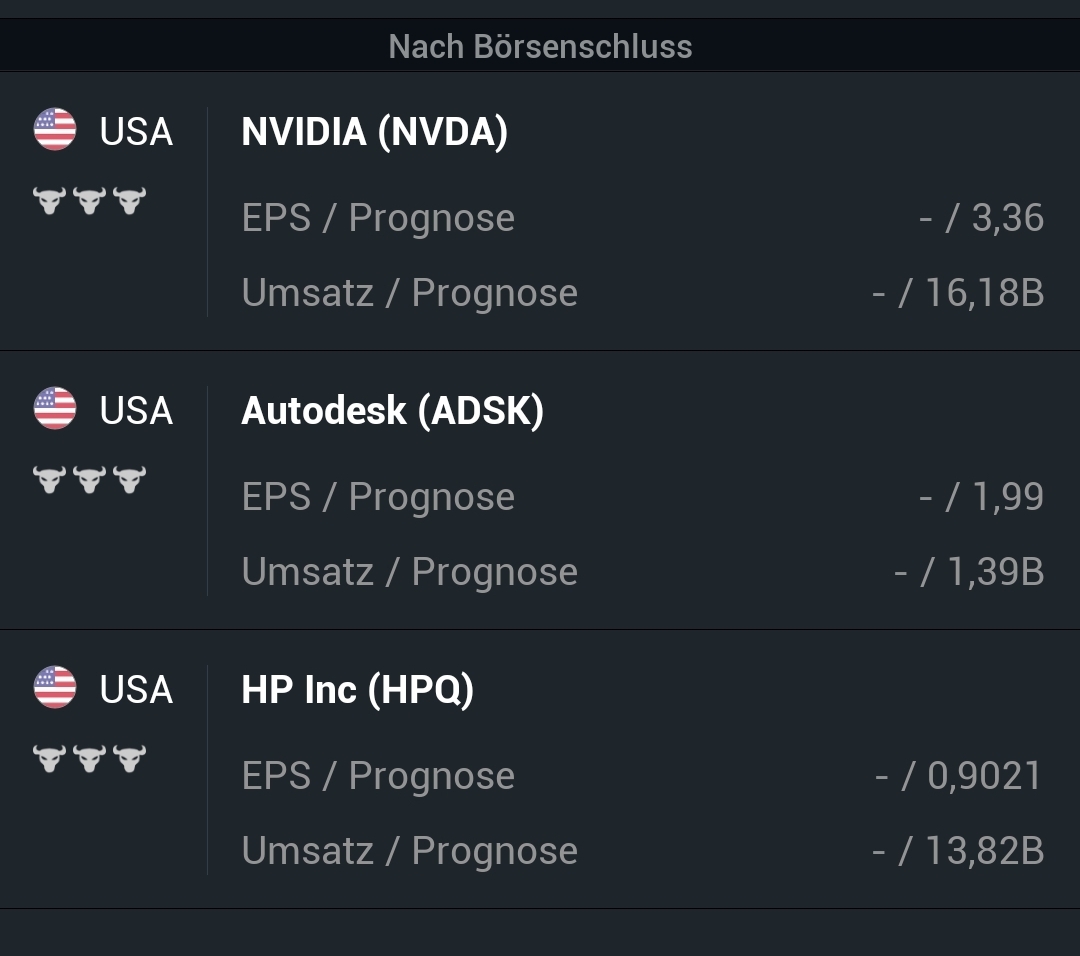Click the USA country label in the Autodesk row
1080x956 pixels.
click(136, 411)
